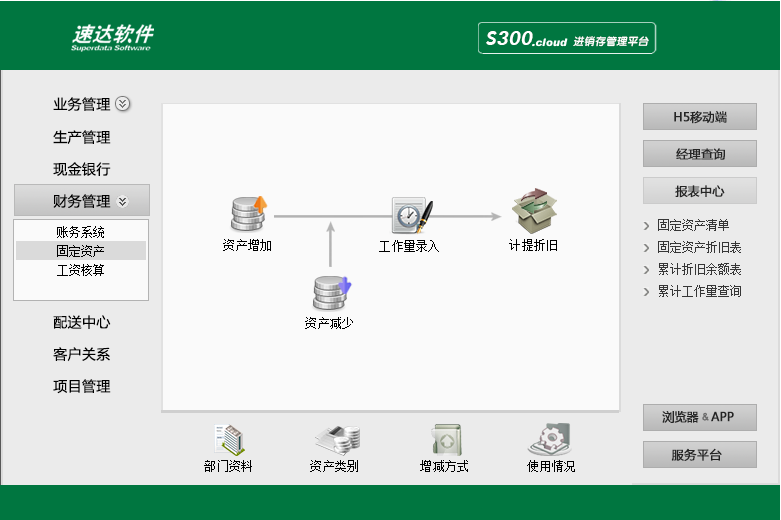
Task: Open the 项目管理 menu
Action: (82, 386)
